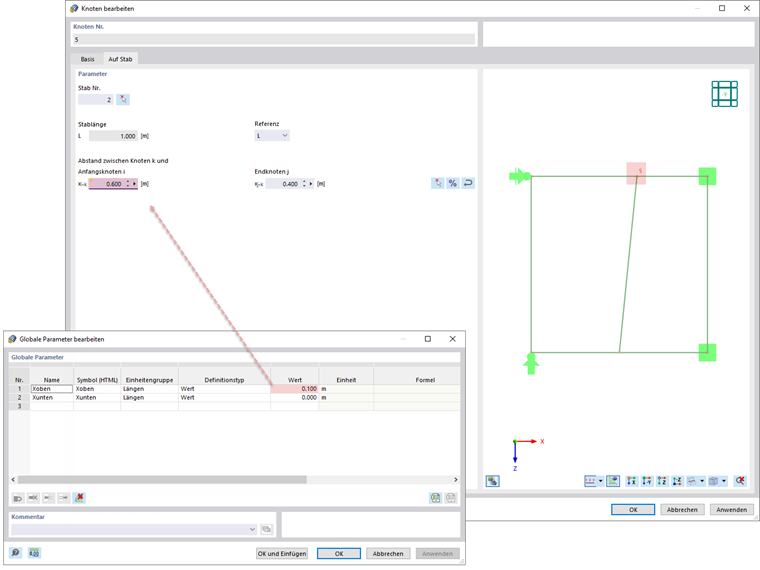This screenshot has height=570, width=760.
Task: Click the work plane view icon in preview toolbar
Action: click(692, 481)
